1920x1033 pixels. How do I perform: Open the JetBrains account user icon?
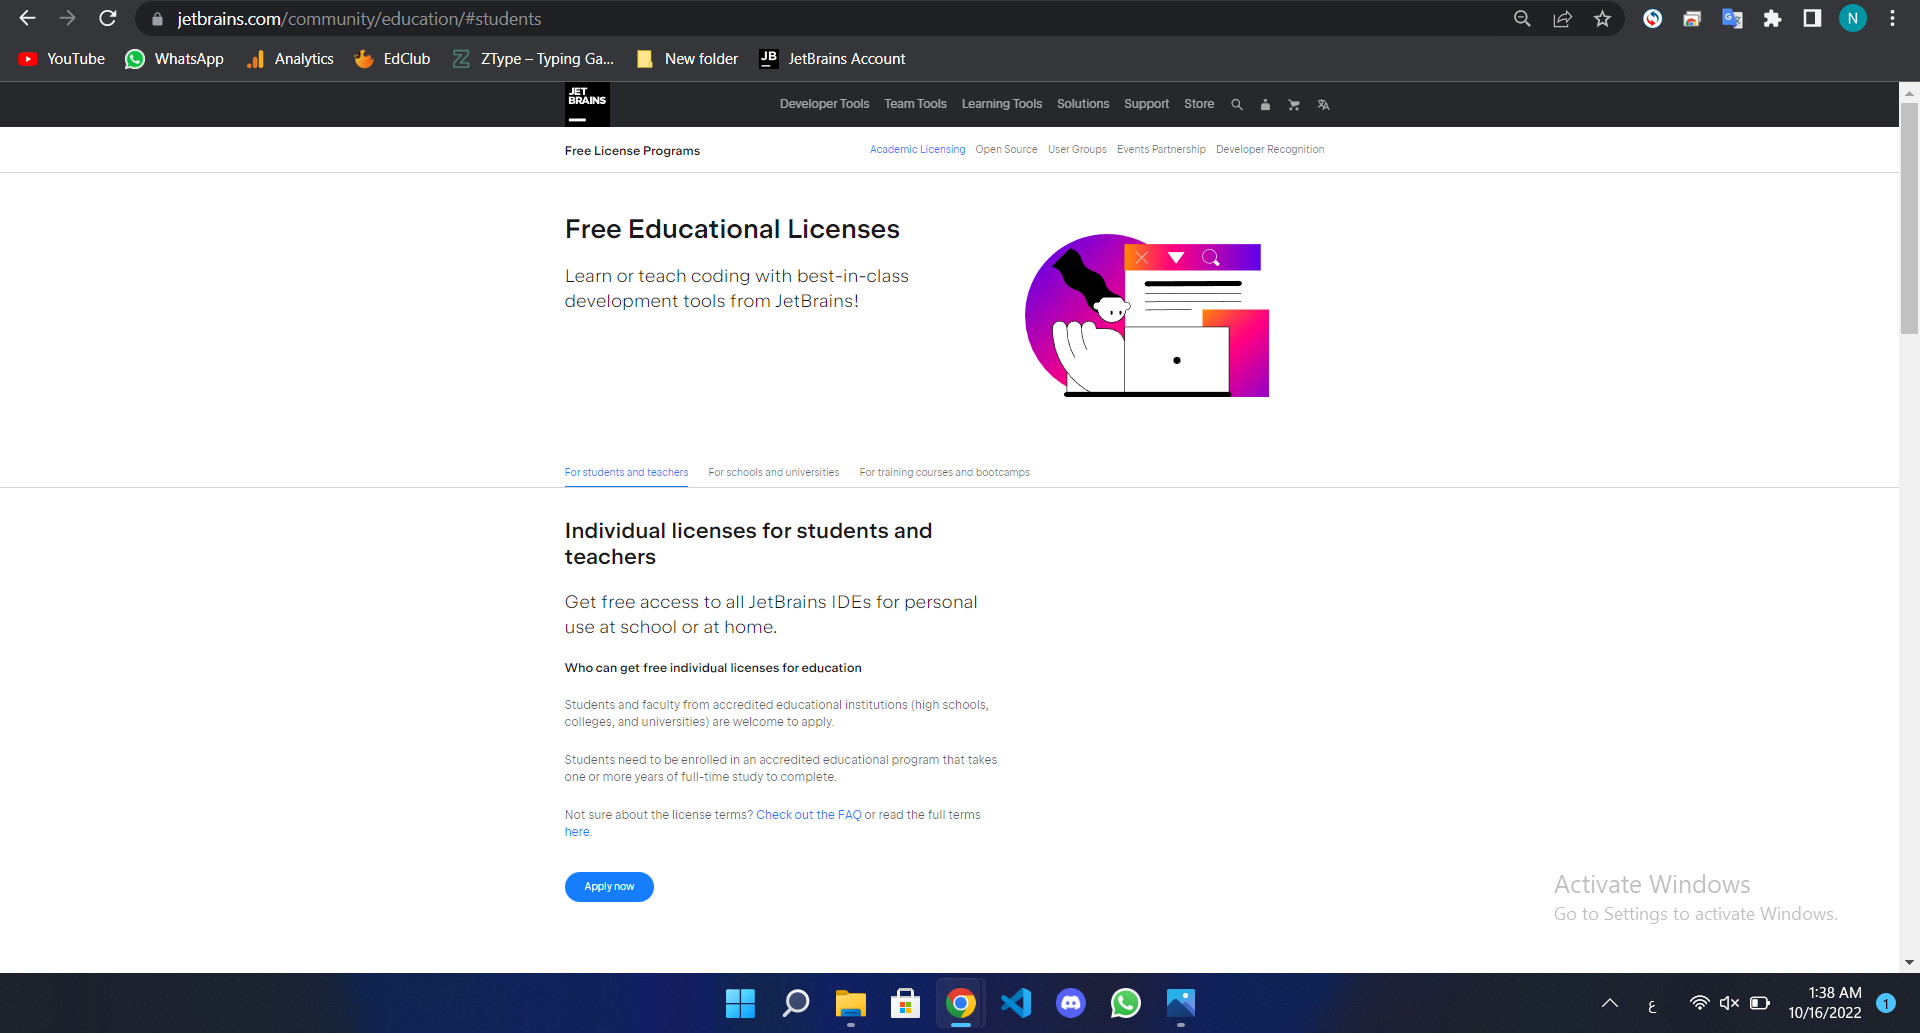1265,105
